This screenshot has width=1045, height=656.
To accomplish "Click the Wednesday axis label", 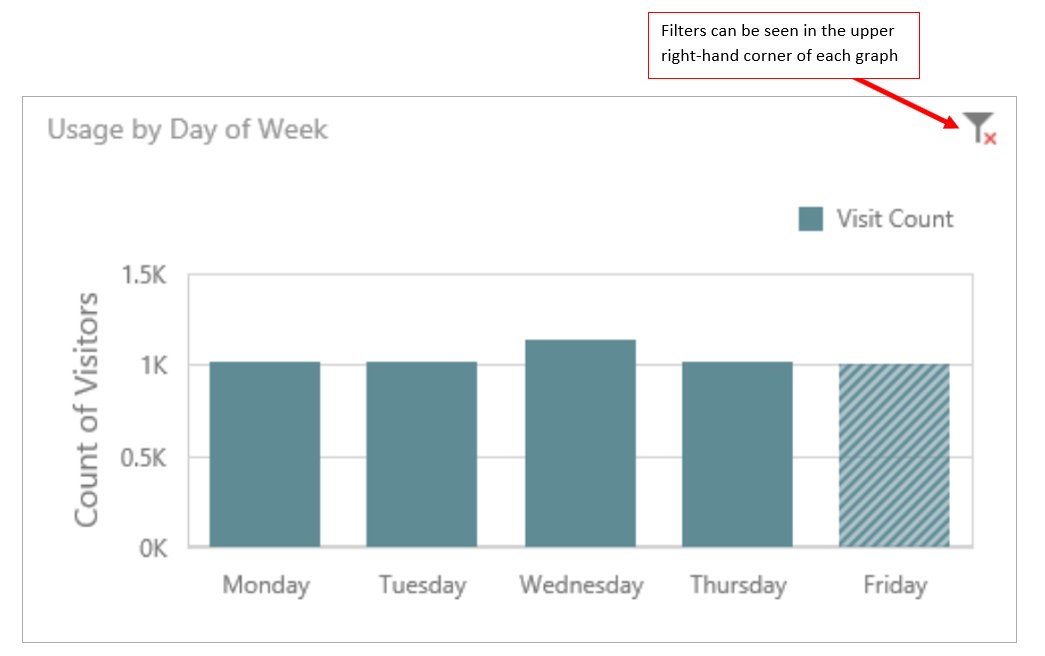I will (581, 585).
